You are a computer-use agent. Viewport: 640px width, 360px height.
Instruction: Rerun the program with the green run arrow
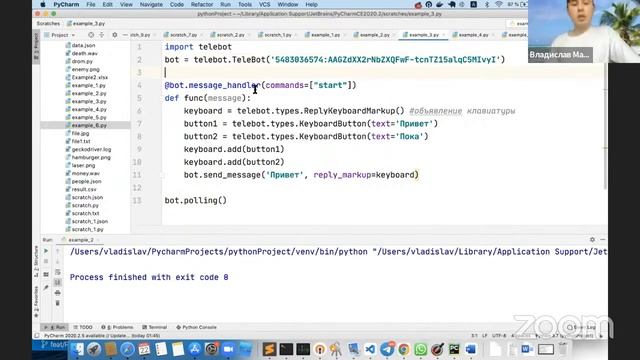coord(46,251)
